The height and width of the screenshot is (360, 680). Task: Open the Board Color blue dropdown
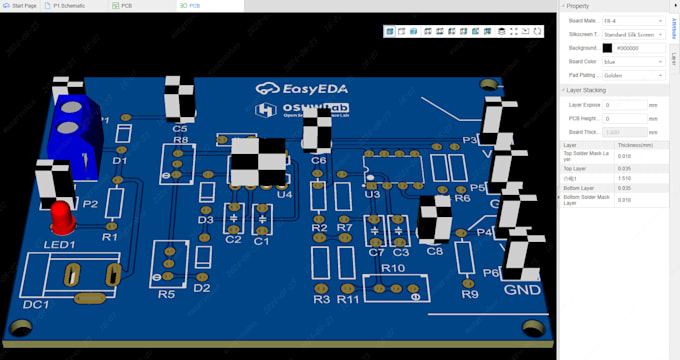pyautogui.click(x=634, y=62)
